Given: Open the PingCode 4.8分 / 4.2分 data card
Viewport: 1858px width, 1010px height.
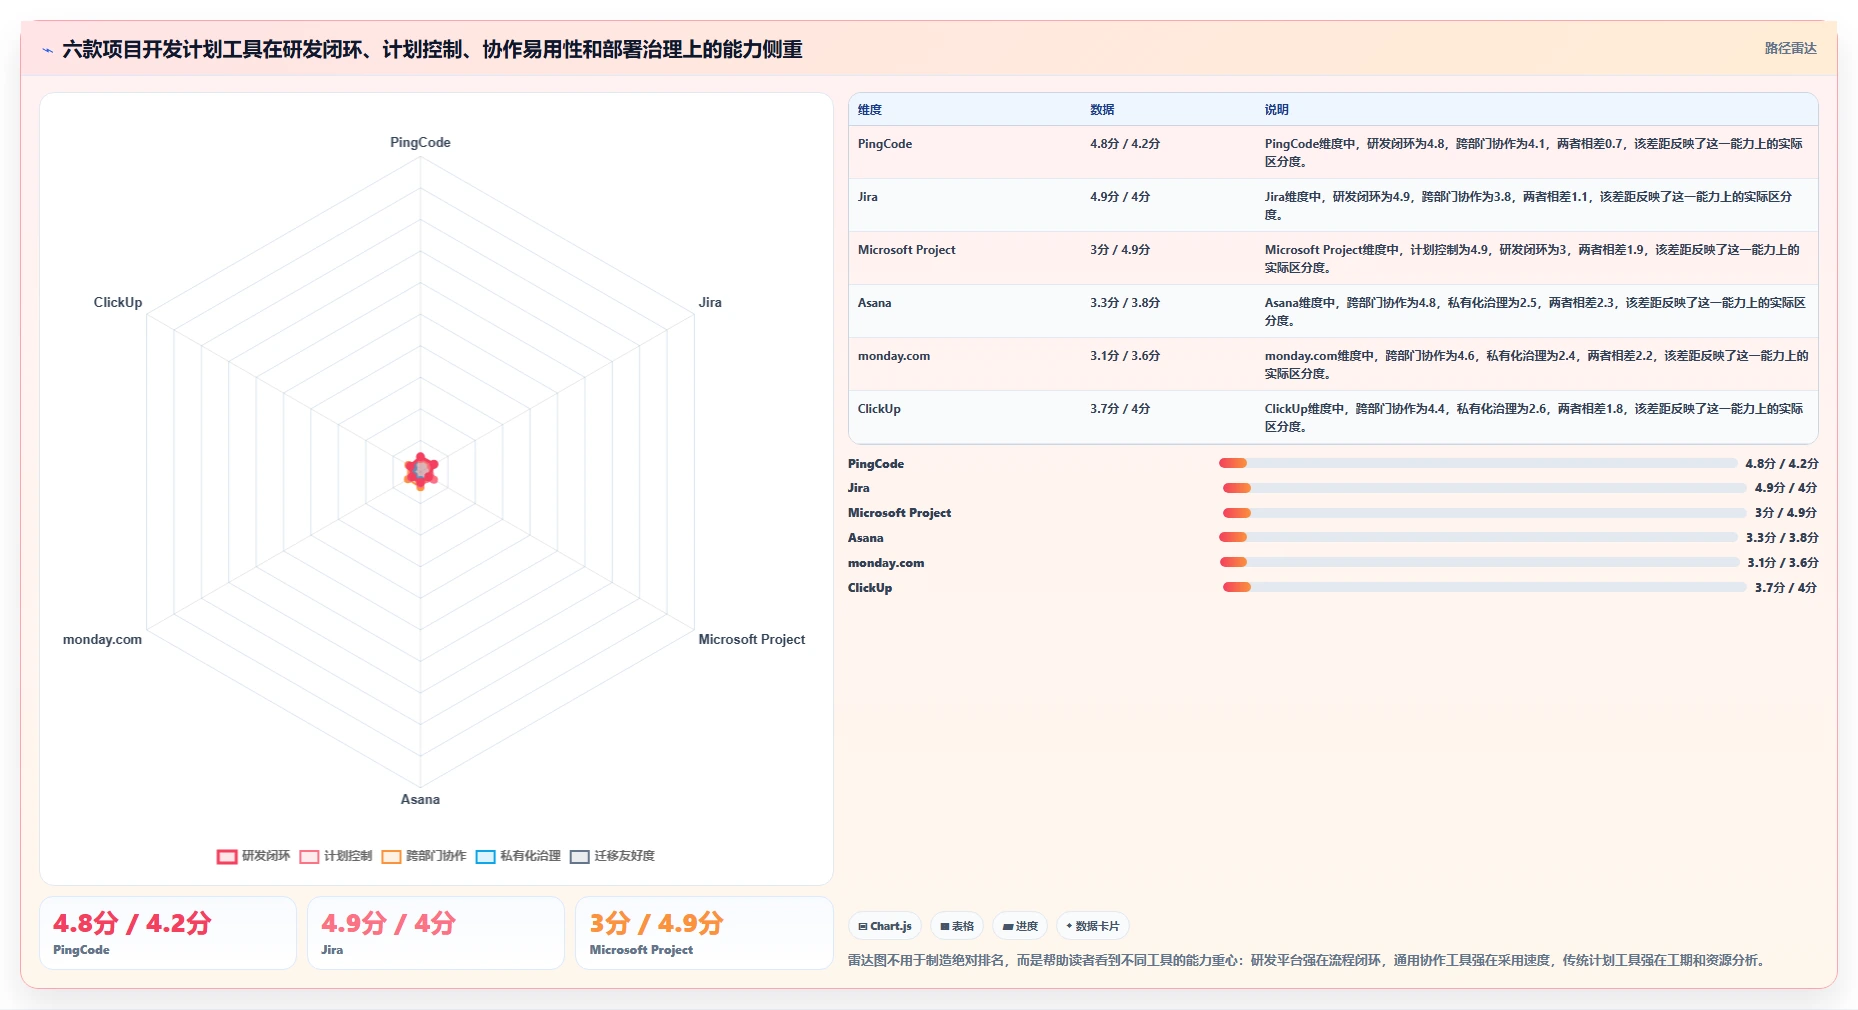Looking at the screenshot, I should pos(168,933).
